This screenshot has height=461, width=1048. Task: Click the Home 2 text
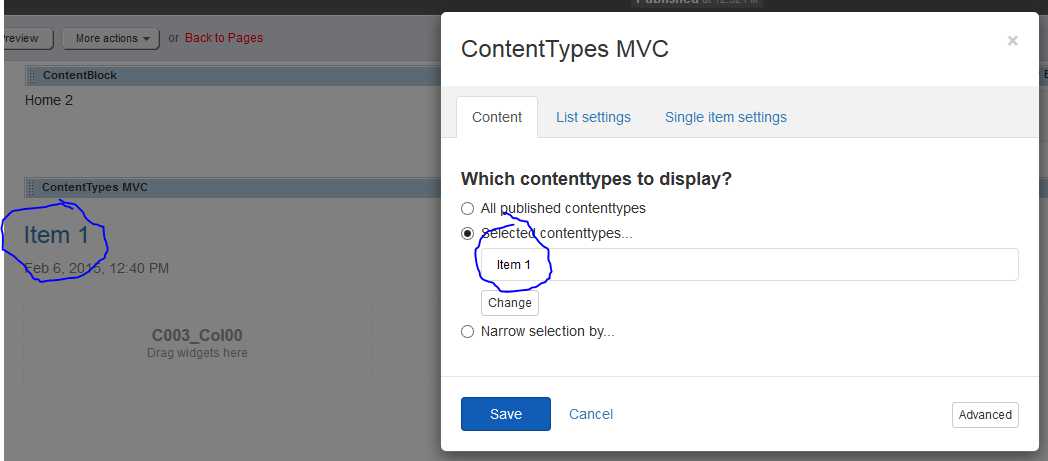[x=49, y=100]
